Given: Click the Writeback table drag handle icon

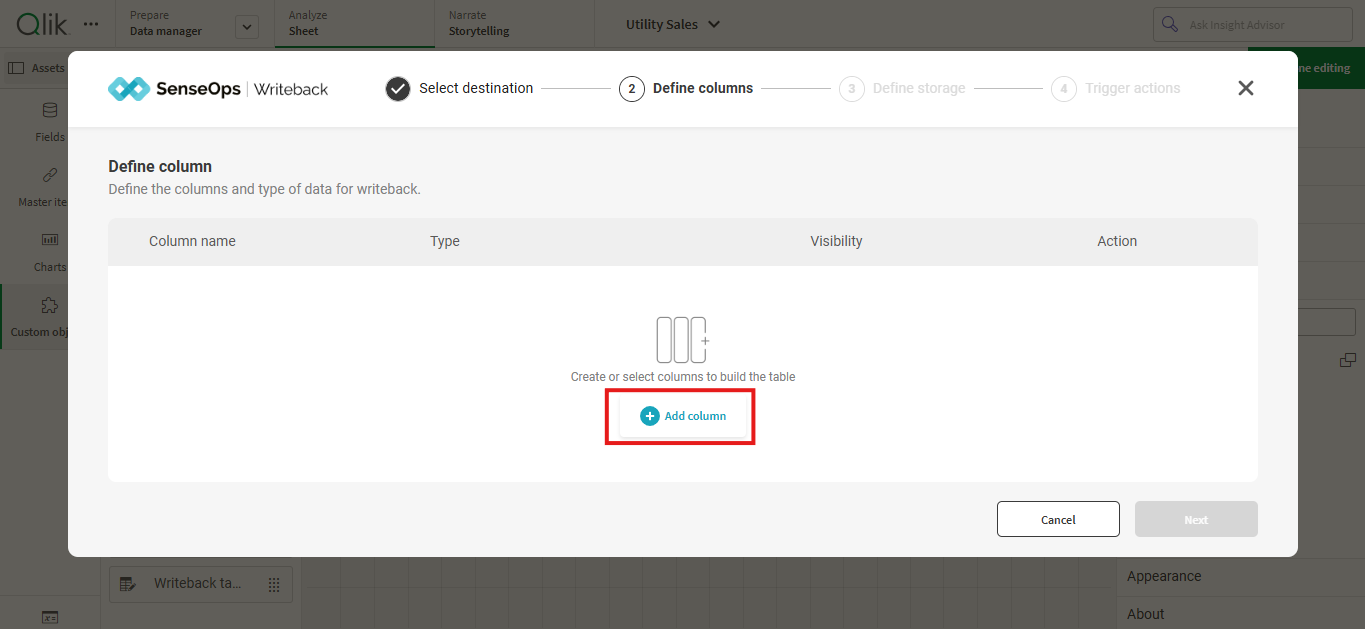Looking at the screenshot, I should (x=274, y=584).
